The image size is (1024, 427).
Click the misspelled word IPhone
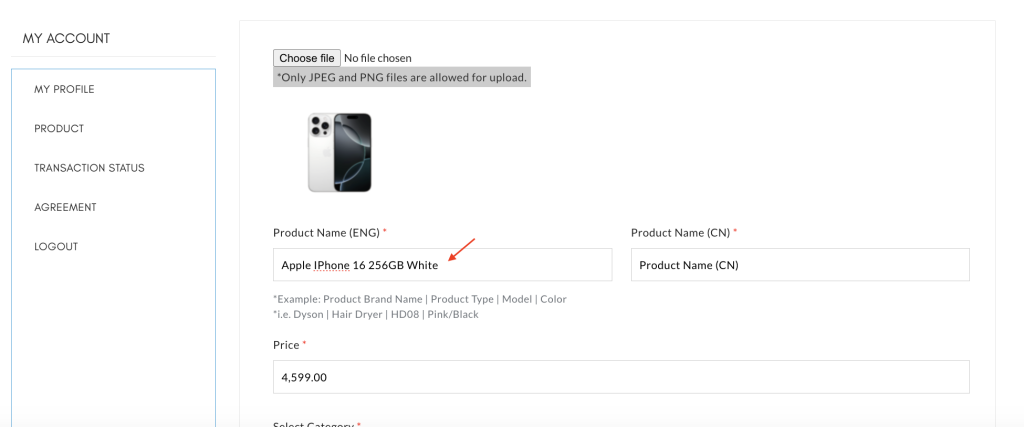[332, 265]
